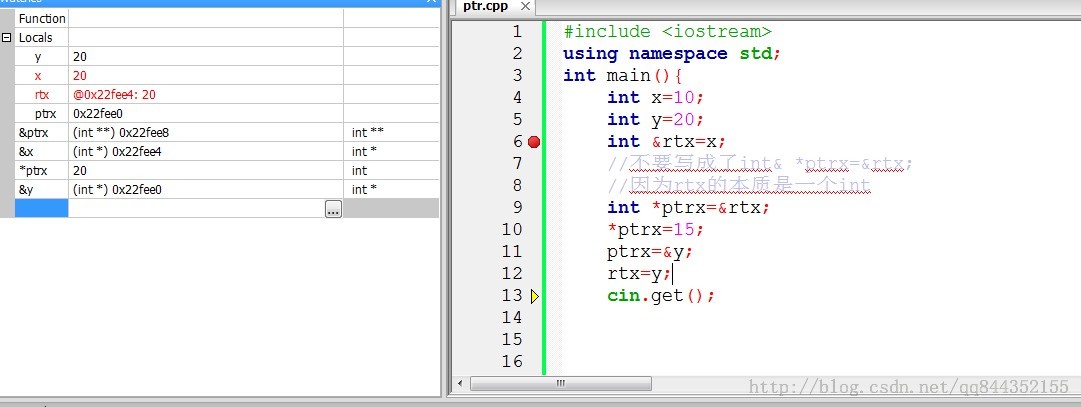Place cursor in '#include <iostream>' line

(667, 32)
